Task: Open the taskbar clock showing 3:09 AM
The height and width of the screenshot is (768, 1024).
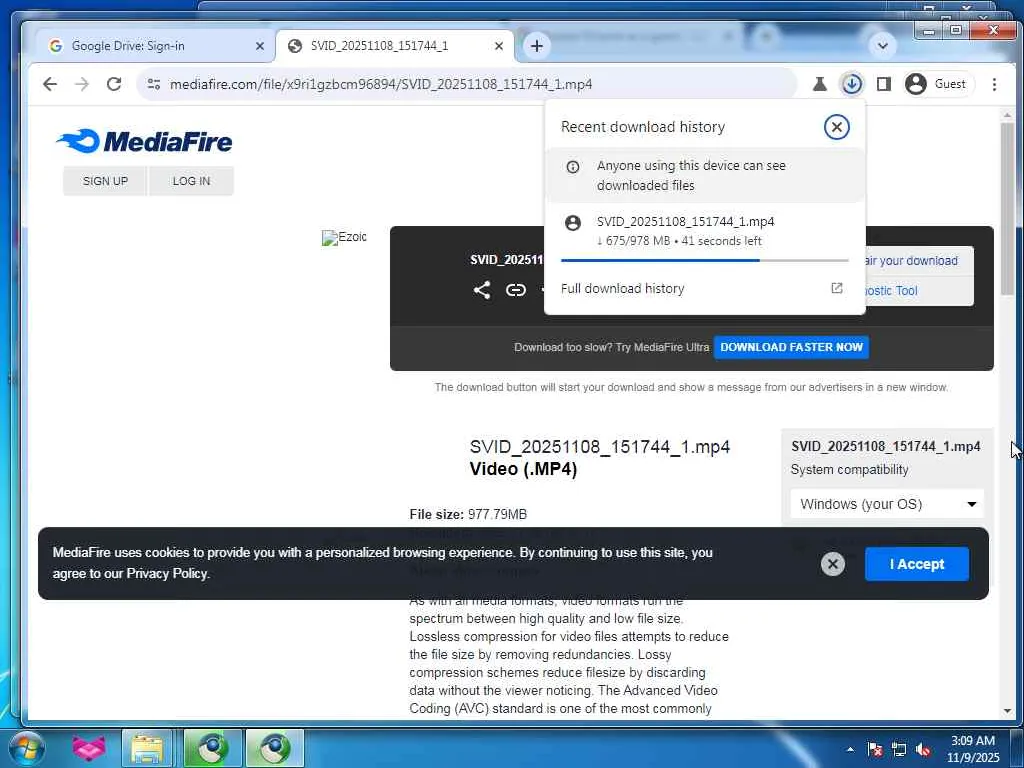Action: click(973, 749)
